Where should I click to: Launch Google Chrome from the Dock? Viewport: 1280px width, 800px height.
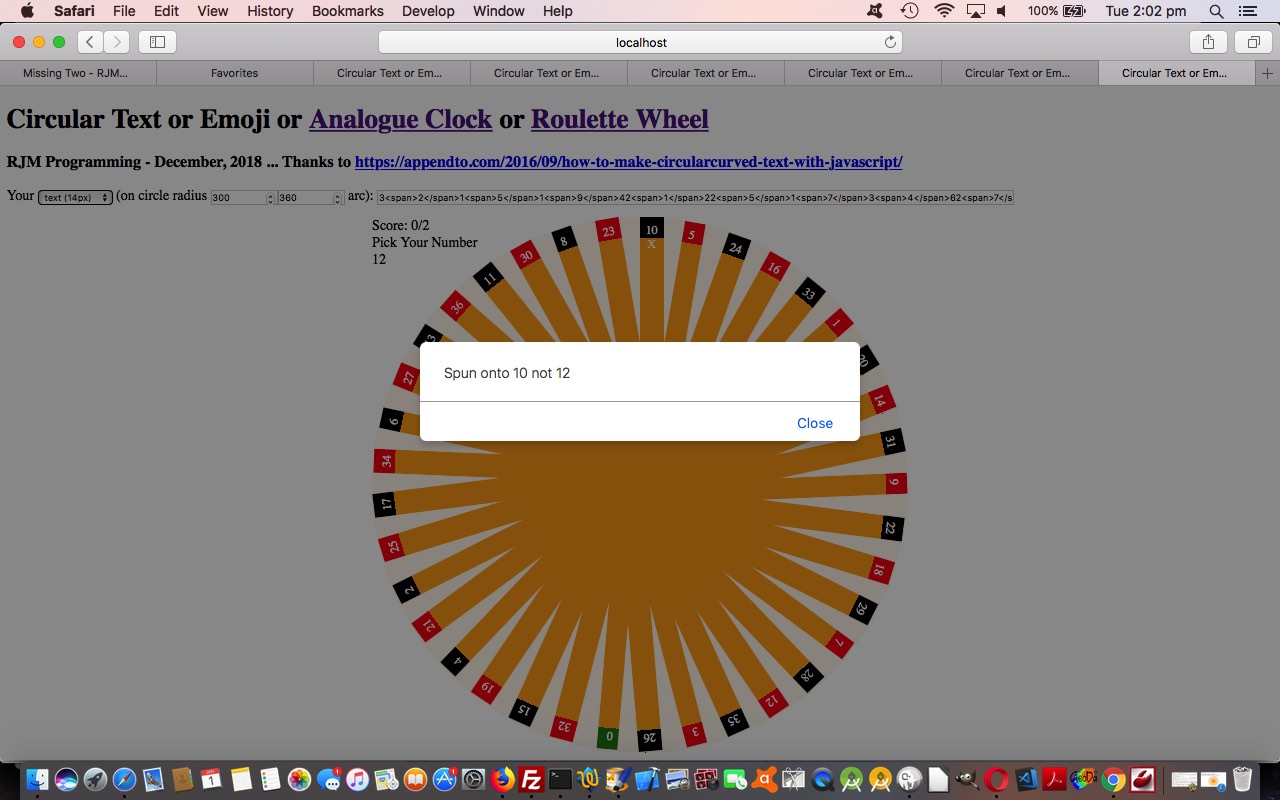coord(1112,779)
